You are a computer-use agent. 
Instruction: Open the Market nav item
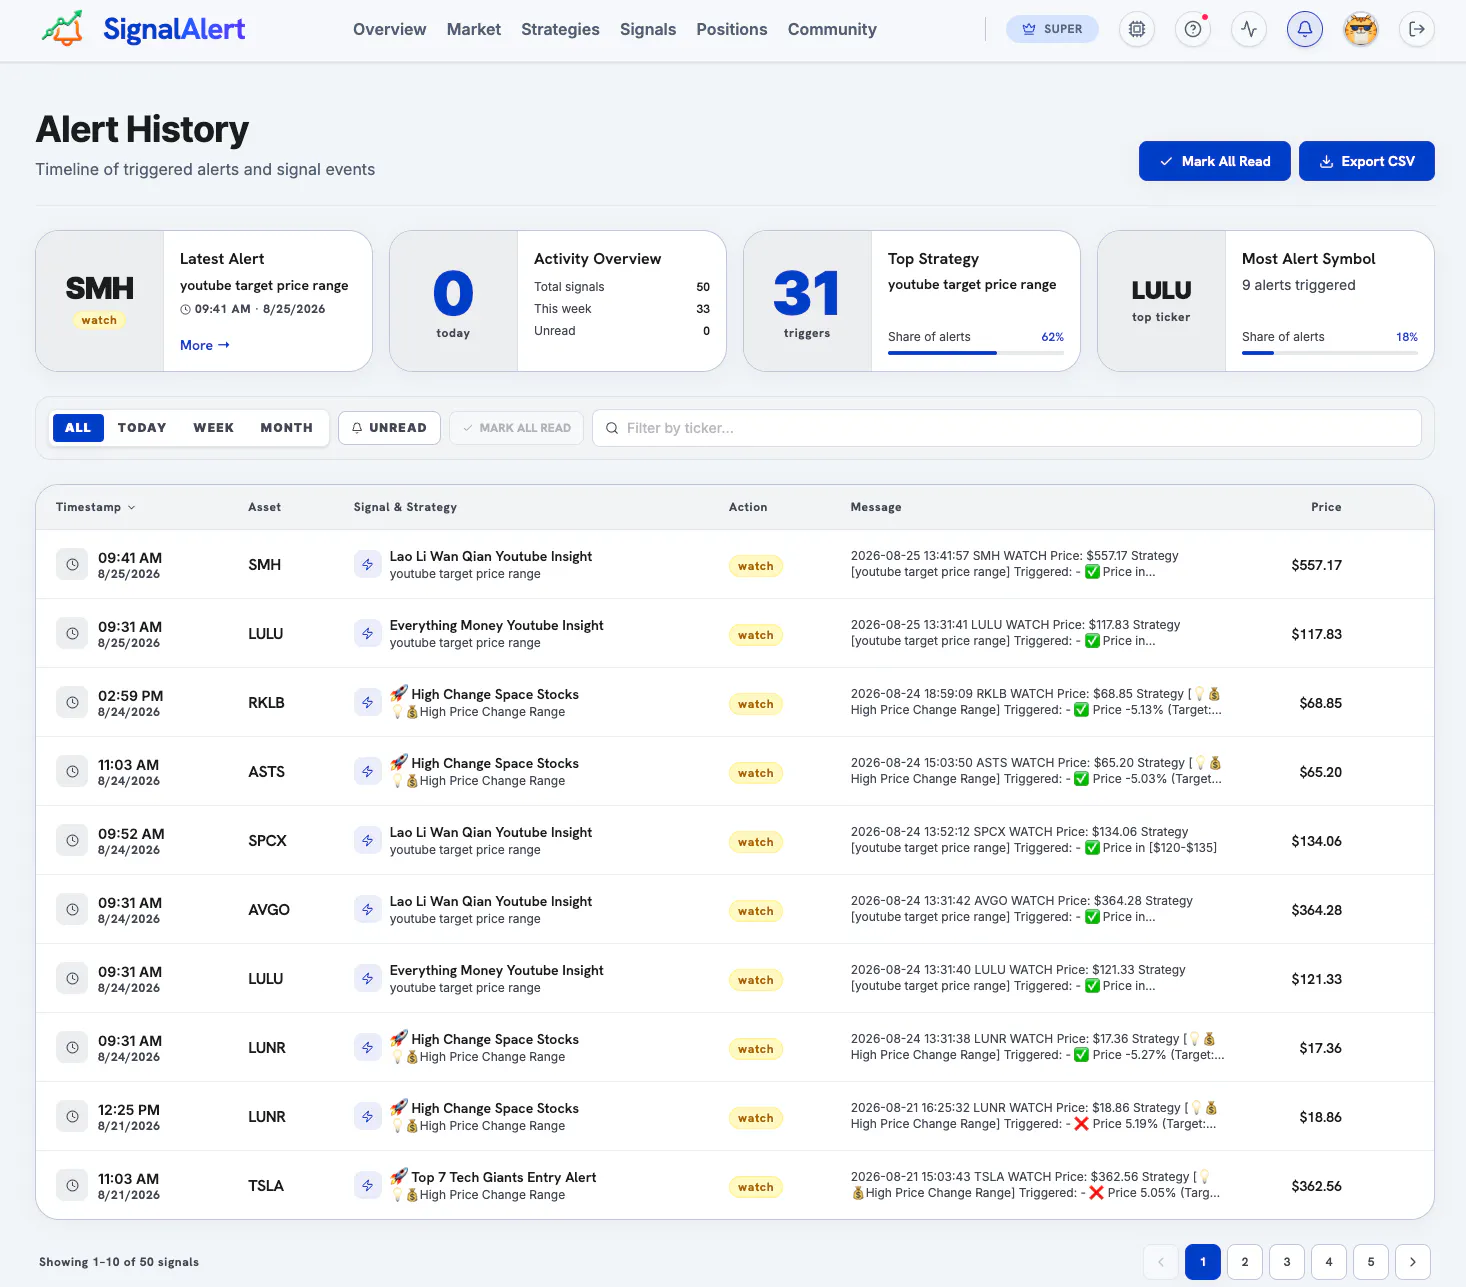tap(474, 30)
